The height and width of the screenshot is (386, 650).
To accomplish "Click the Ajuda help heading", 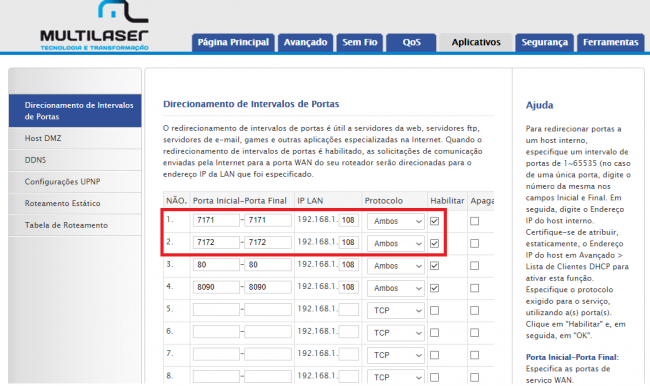I will click(x=539, y=105).
